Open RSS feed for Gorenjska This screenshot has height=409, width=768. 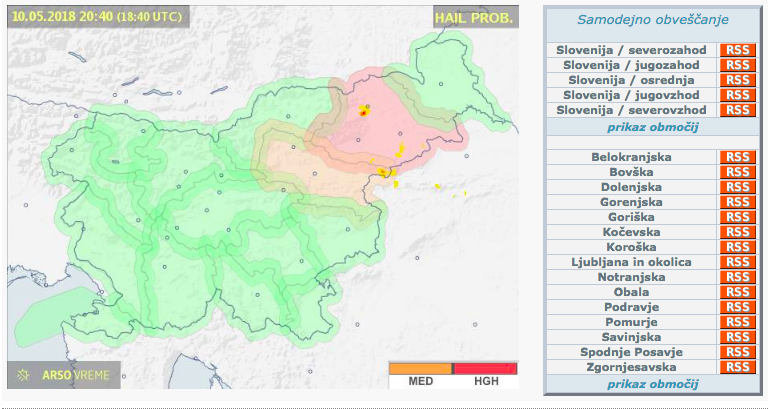737,202
